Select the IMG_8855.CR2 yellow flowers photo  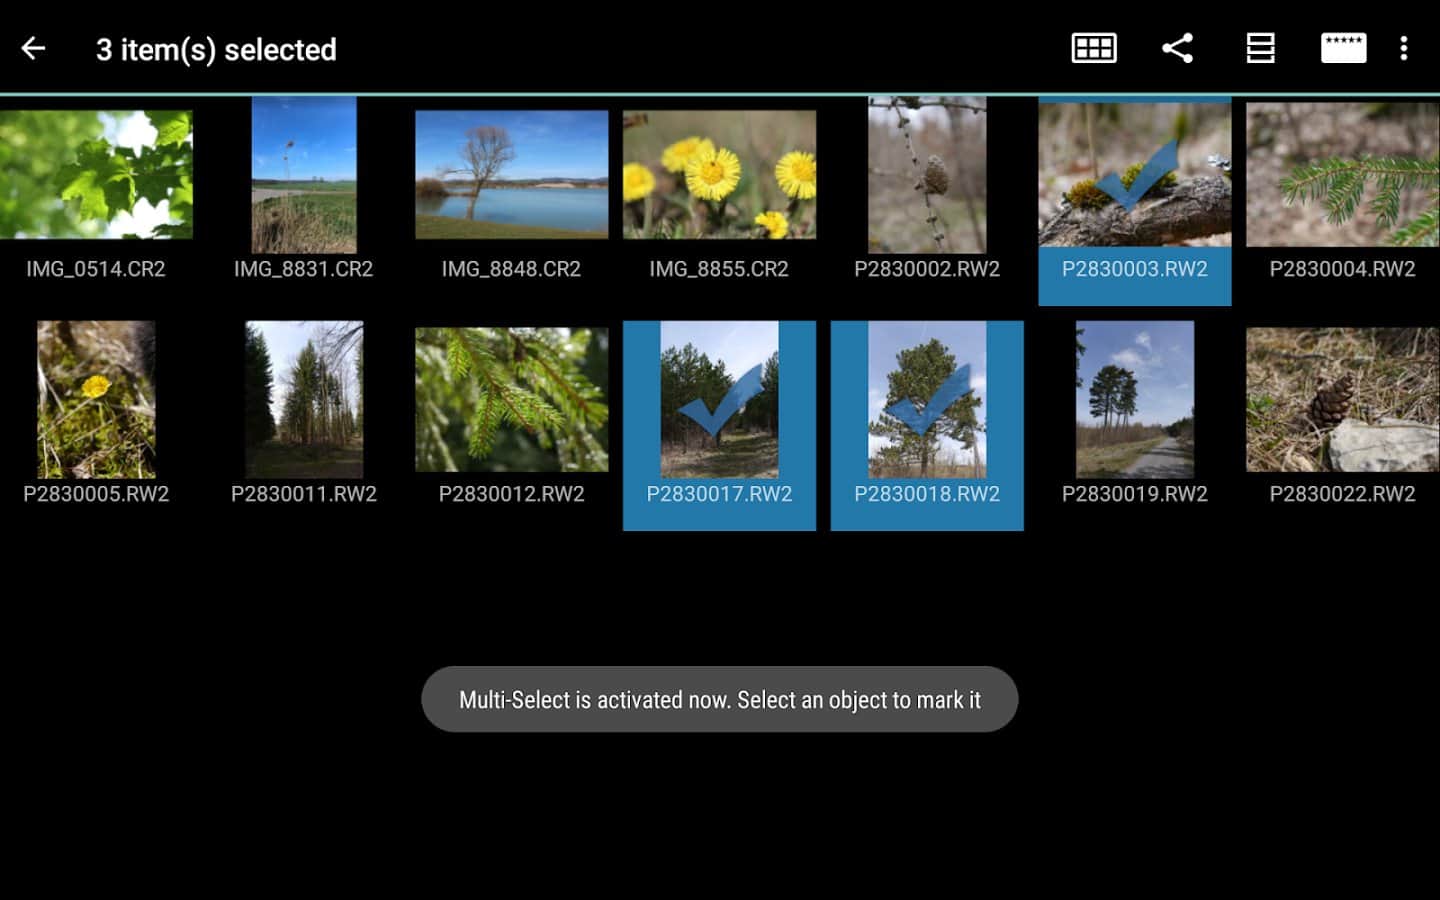coord(719,175)
